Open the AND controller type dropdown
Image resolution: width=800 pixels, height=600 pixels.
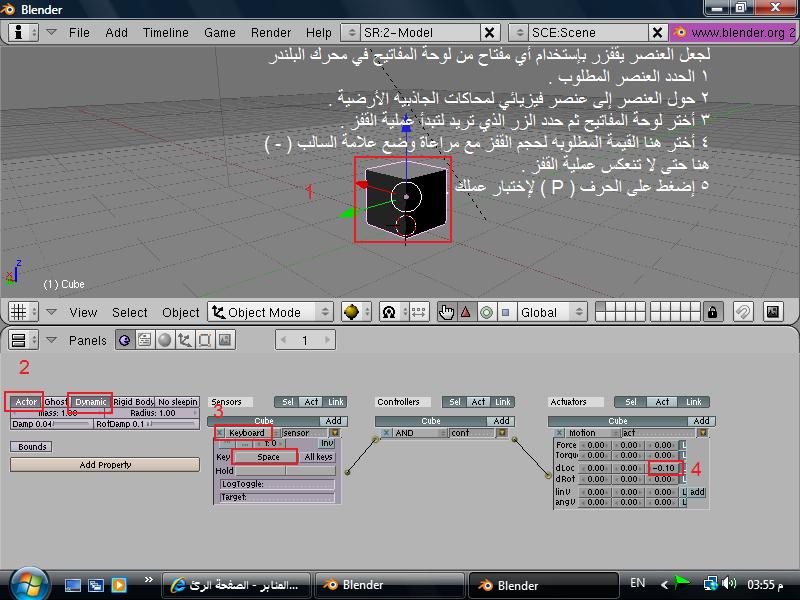tap(420, 433)
